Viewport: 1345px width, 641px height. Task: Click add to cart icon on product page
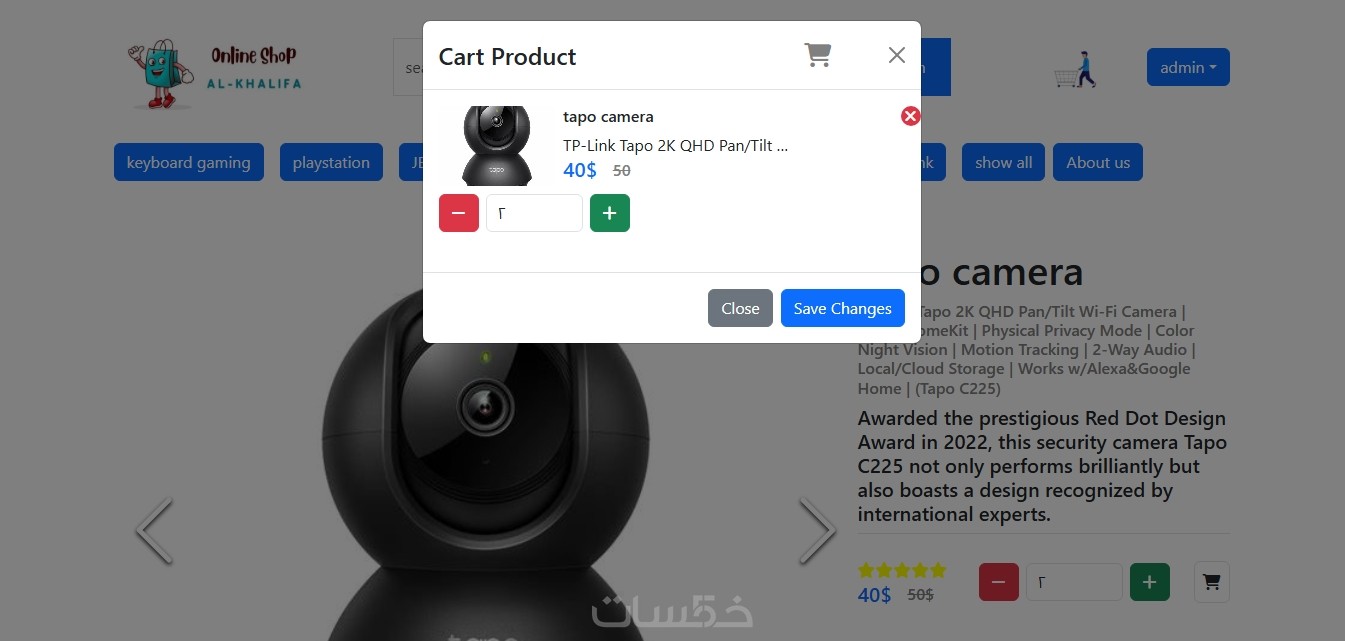click(x=1212, y=582)
